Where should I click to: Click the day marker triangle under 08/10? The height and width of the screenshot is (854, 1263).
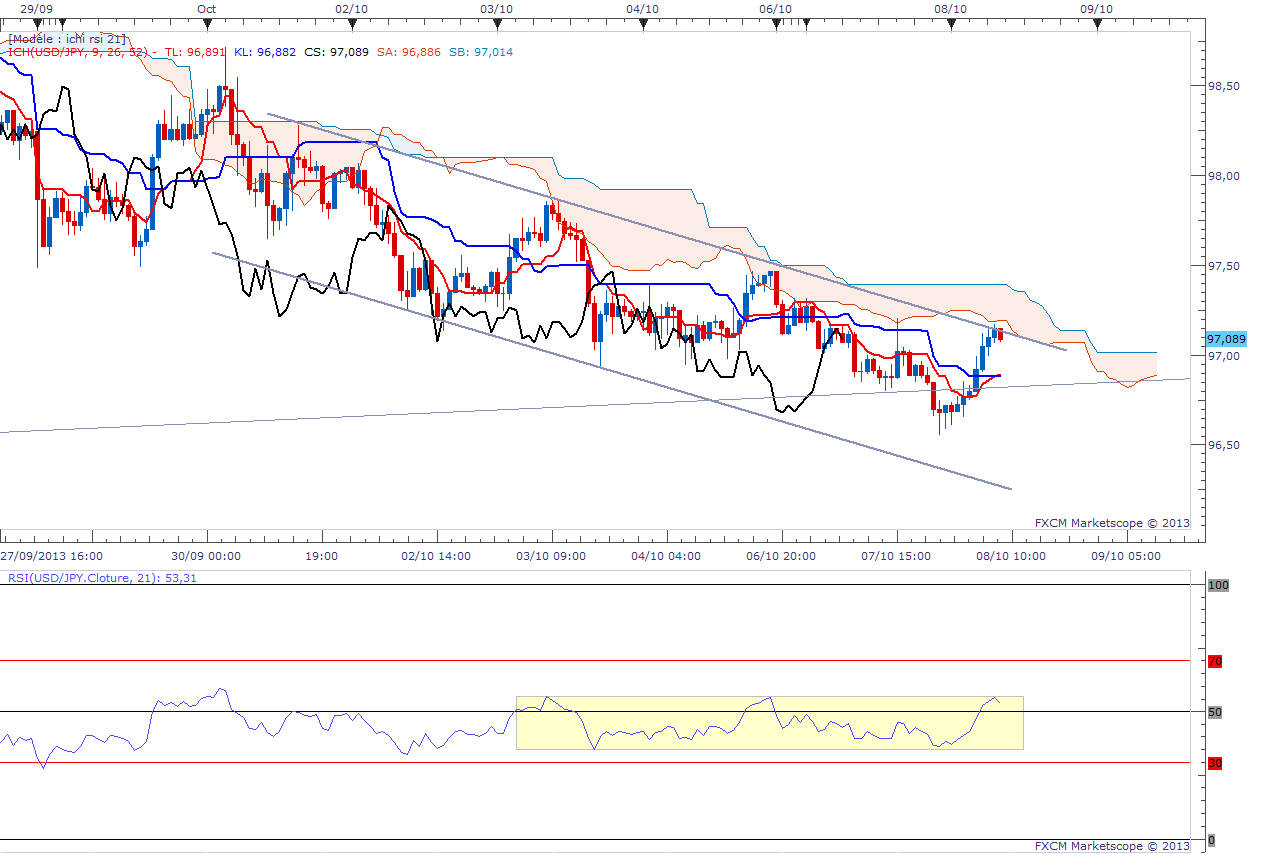951,25
